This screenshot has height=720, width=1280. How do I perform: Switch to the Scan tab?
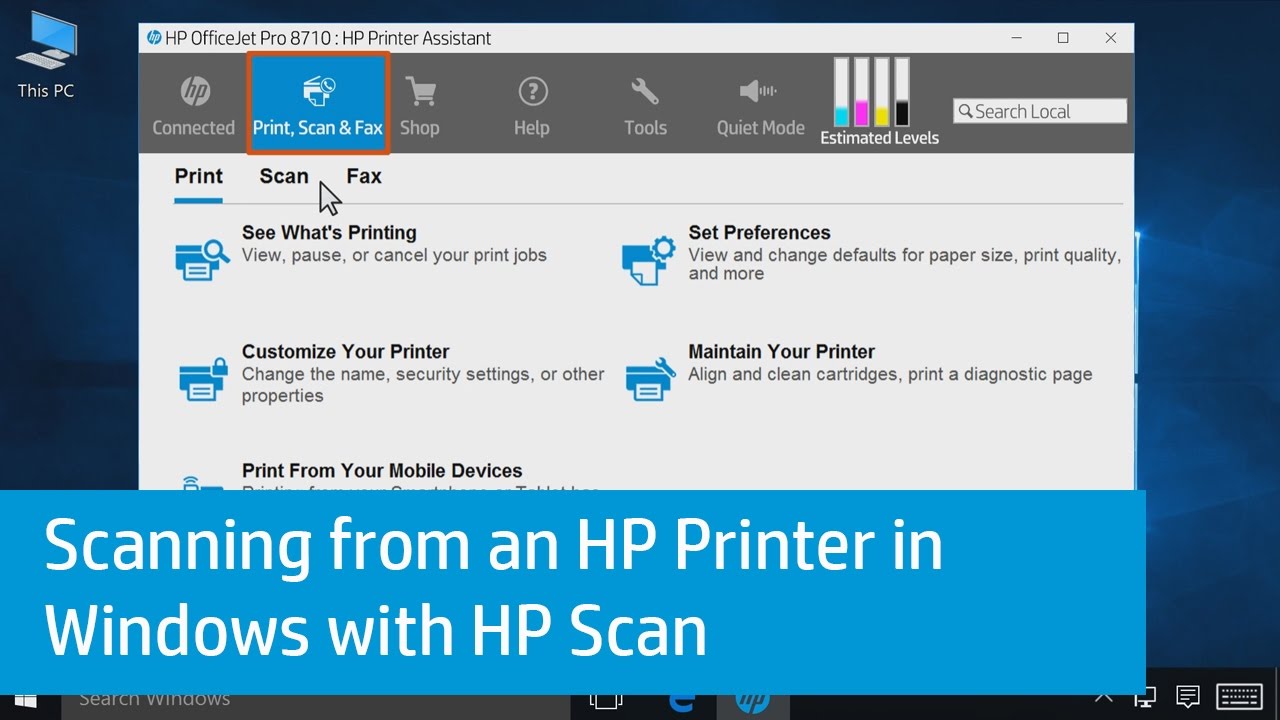click(x=284, y=177)
